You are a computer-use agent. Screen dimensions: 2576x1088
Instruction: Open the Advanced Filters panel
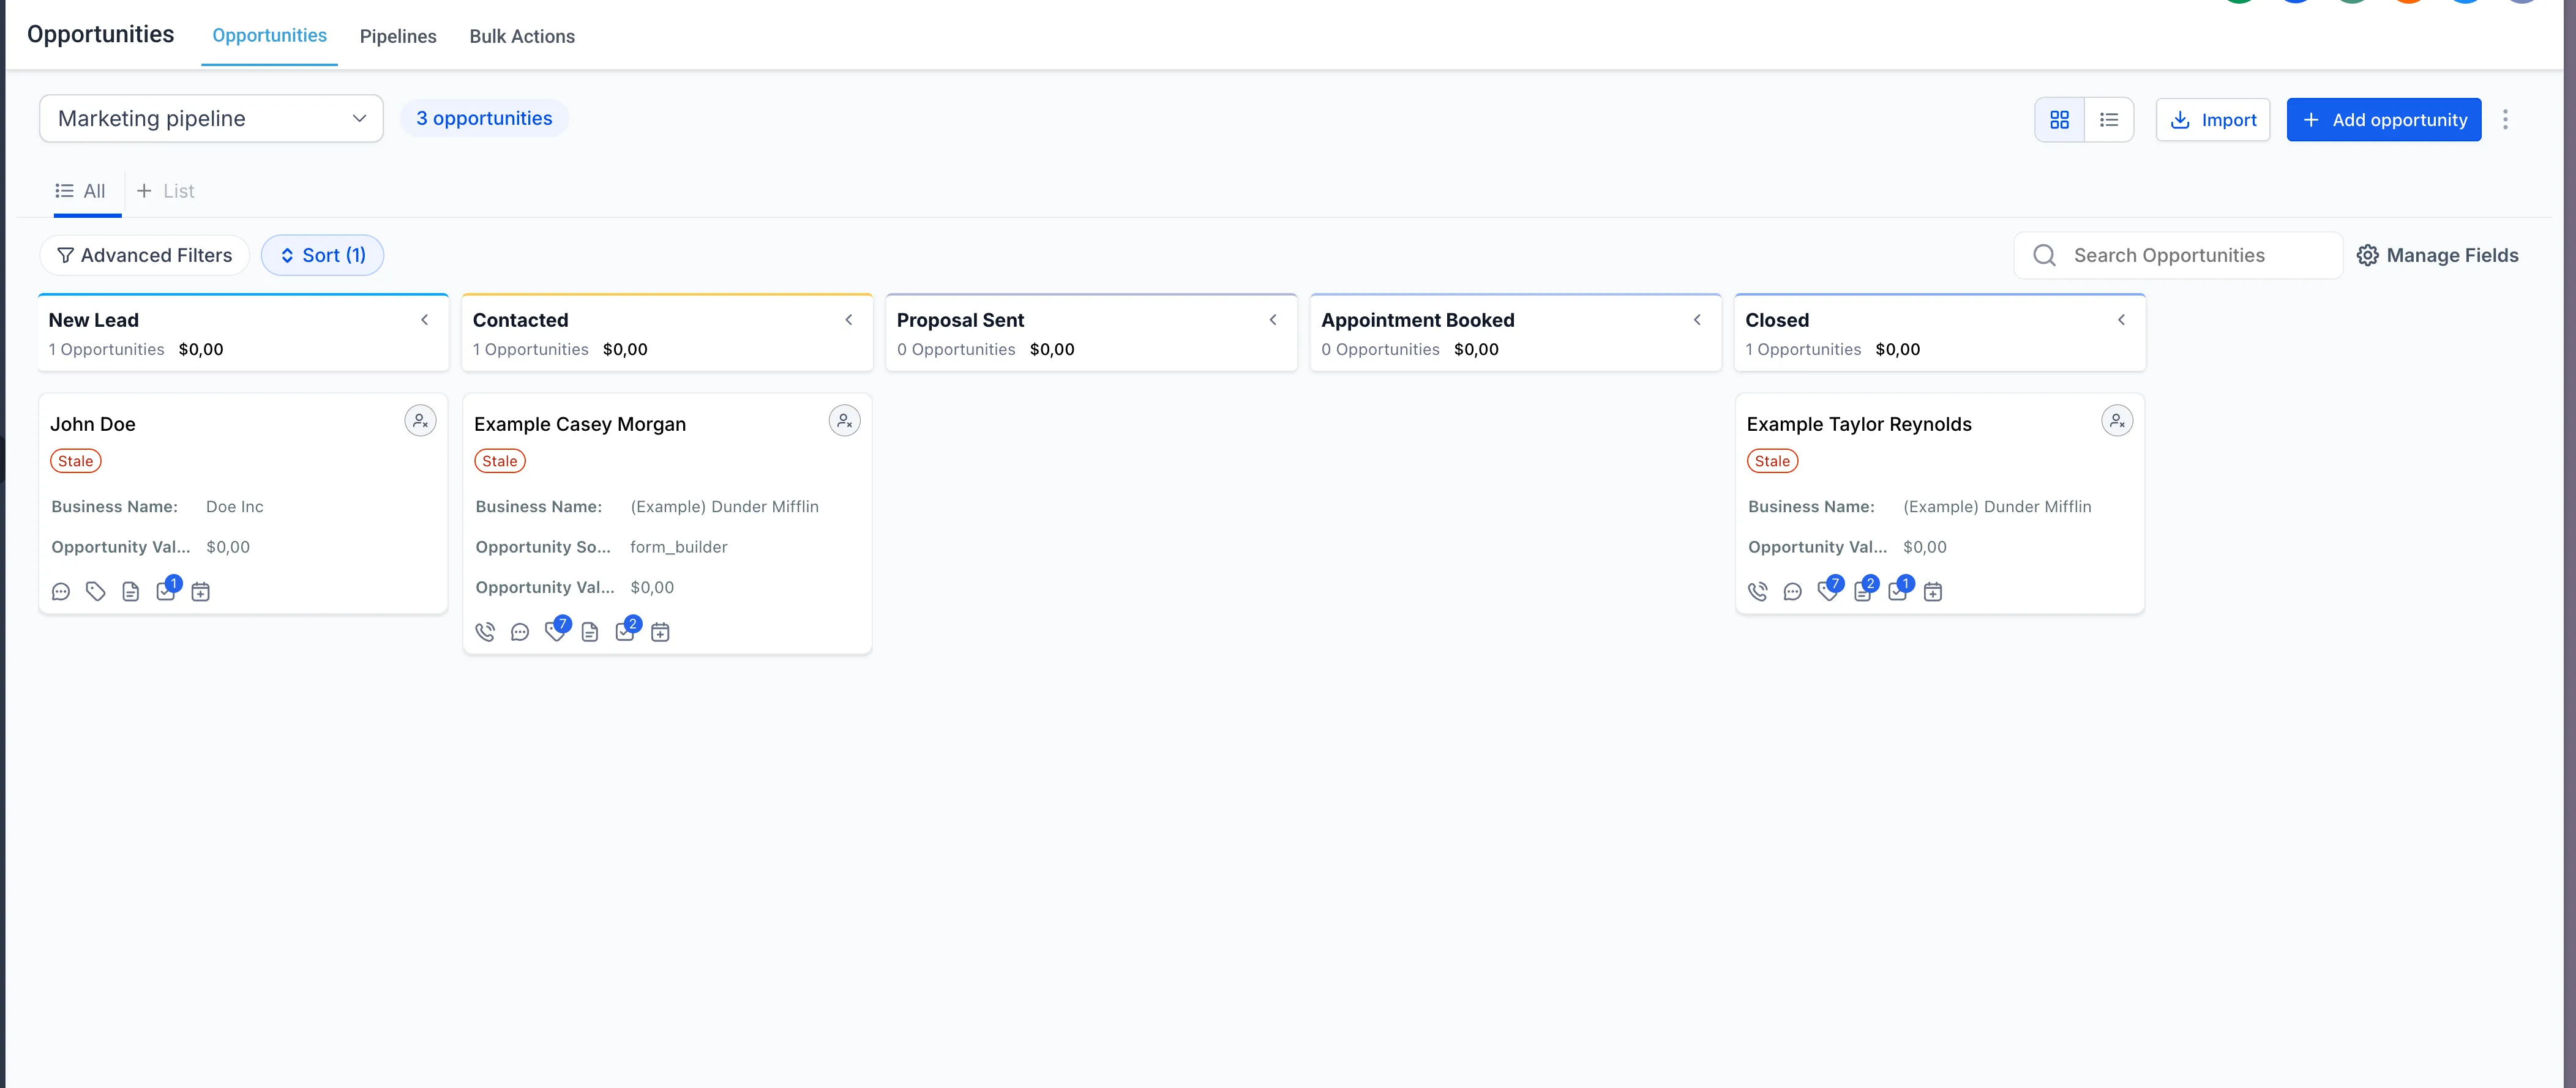pyautogui.click(x=144, y=255)
